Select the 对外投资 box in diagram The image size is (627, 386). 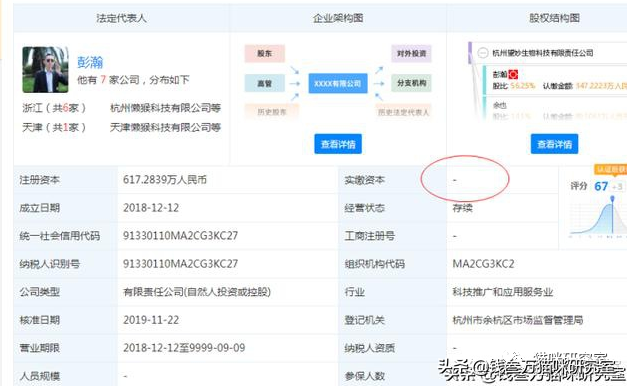[x=411, y=54]
